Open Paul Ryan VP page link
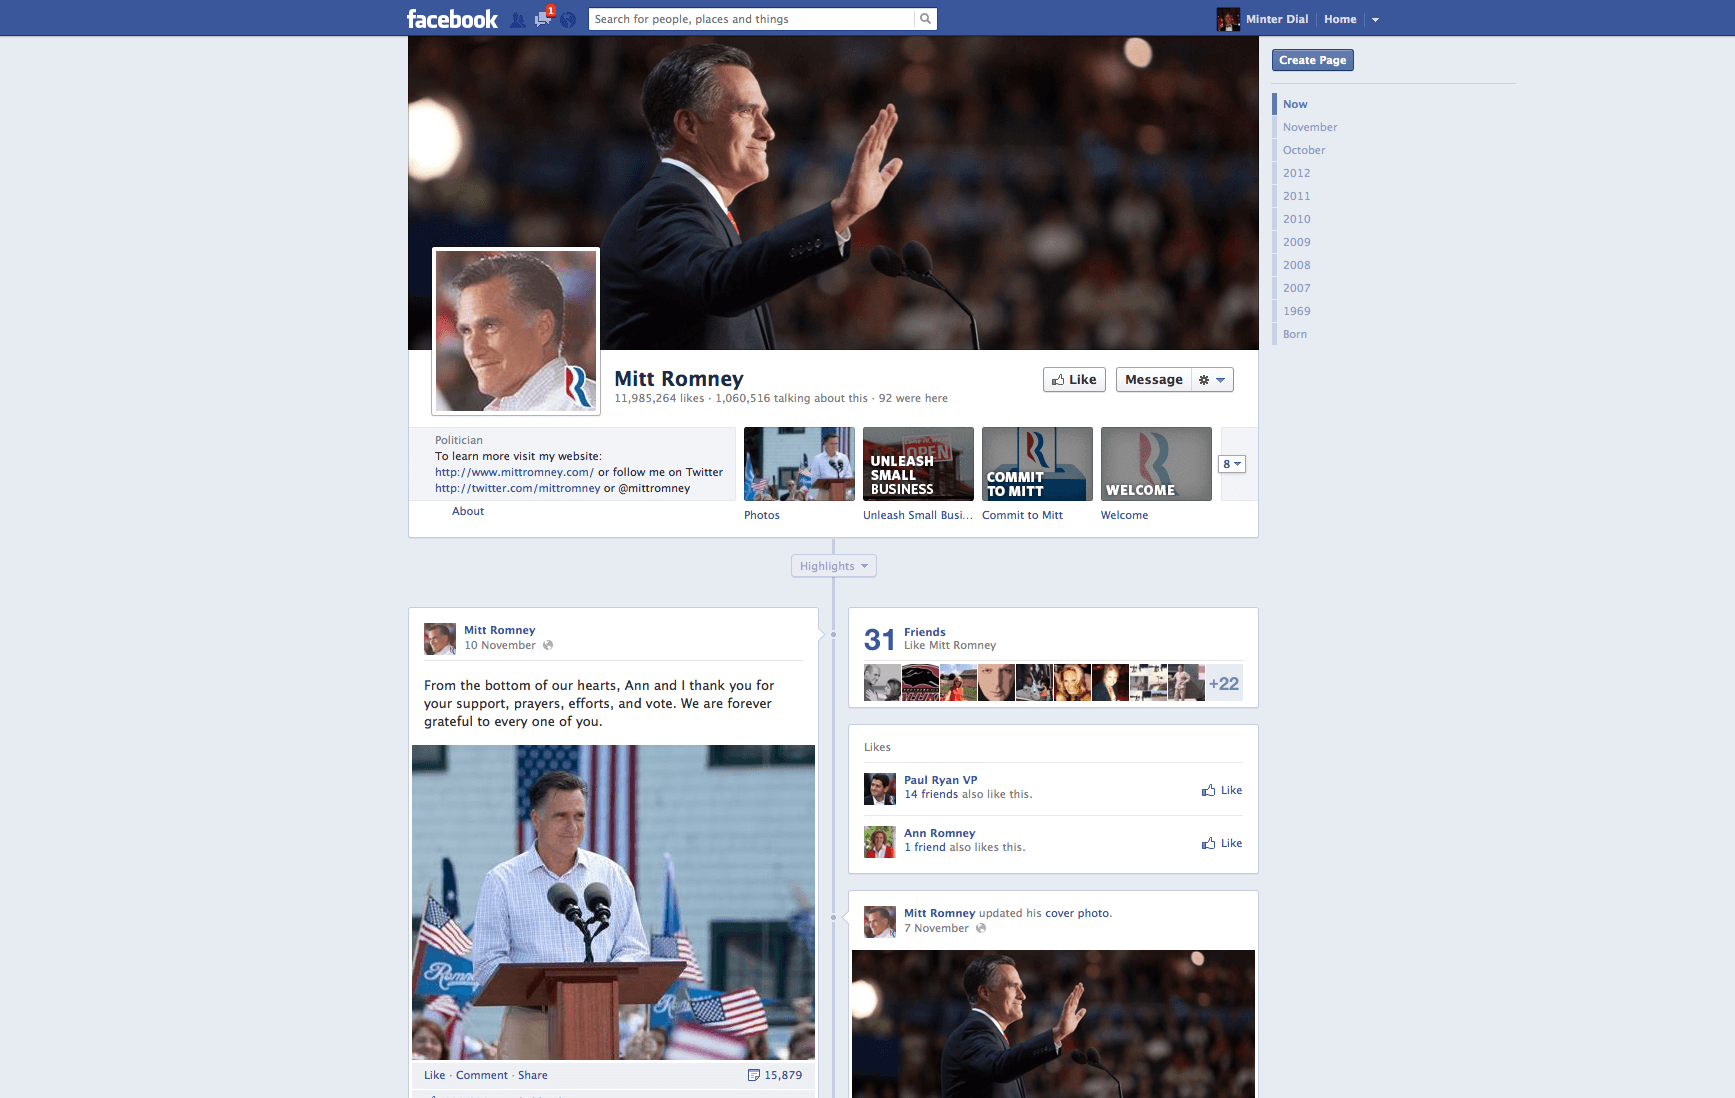Image resolution: width=1735 pixels, height=1098 pixels. point(940,780)
